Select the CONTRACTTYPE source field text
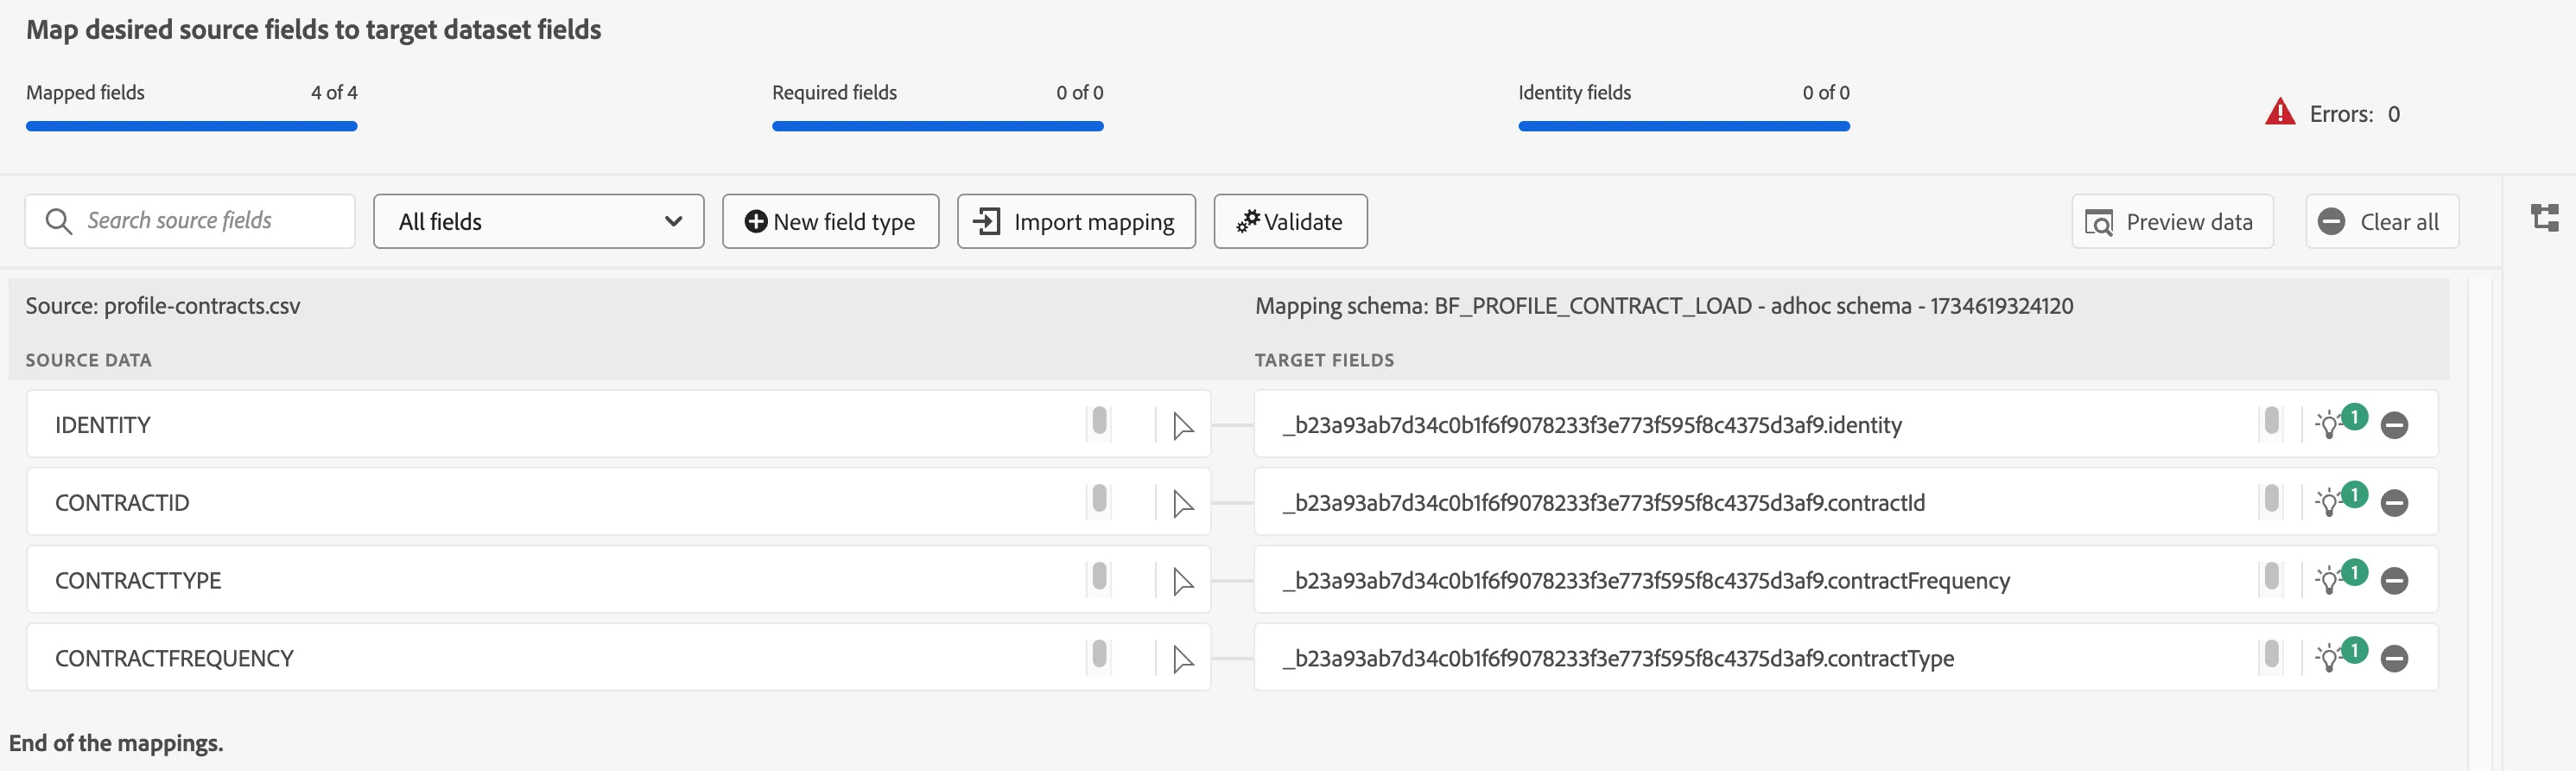Screen dimensions: 2576x771 (x=138, y=581)
